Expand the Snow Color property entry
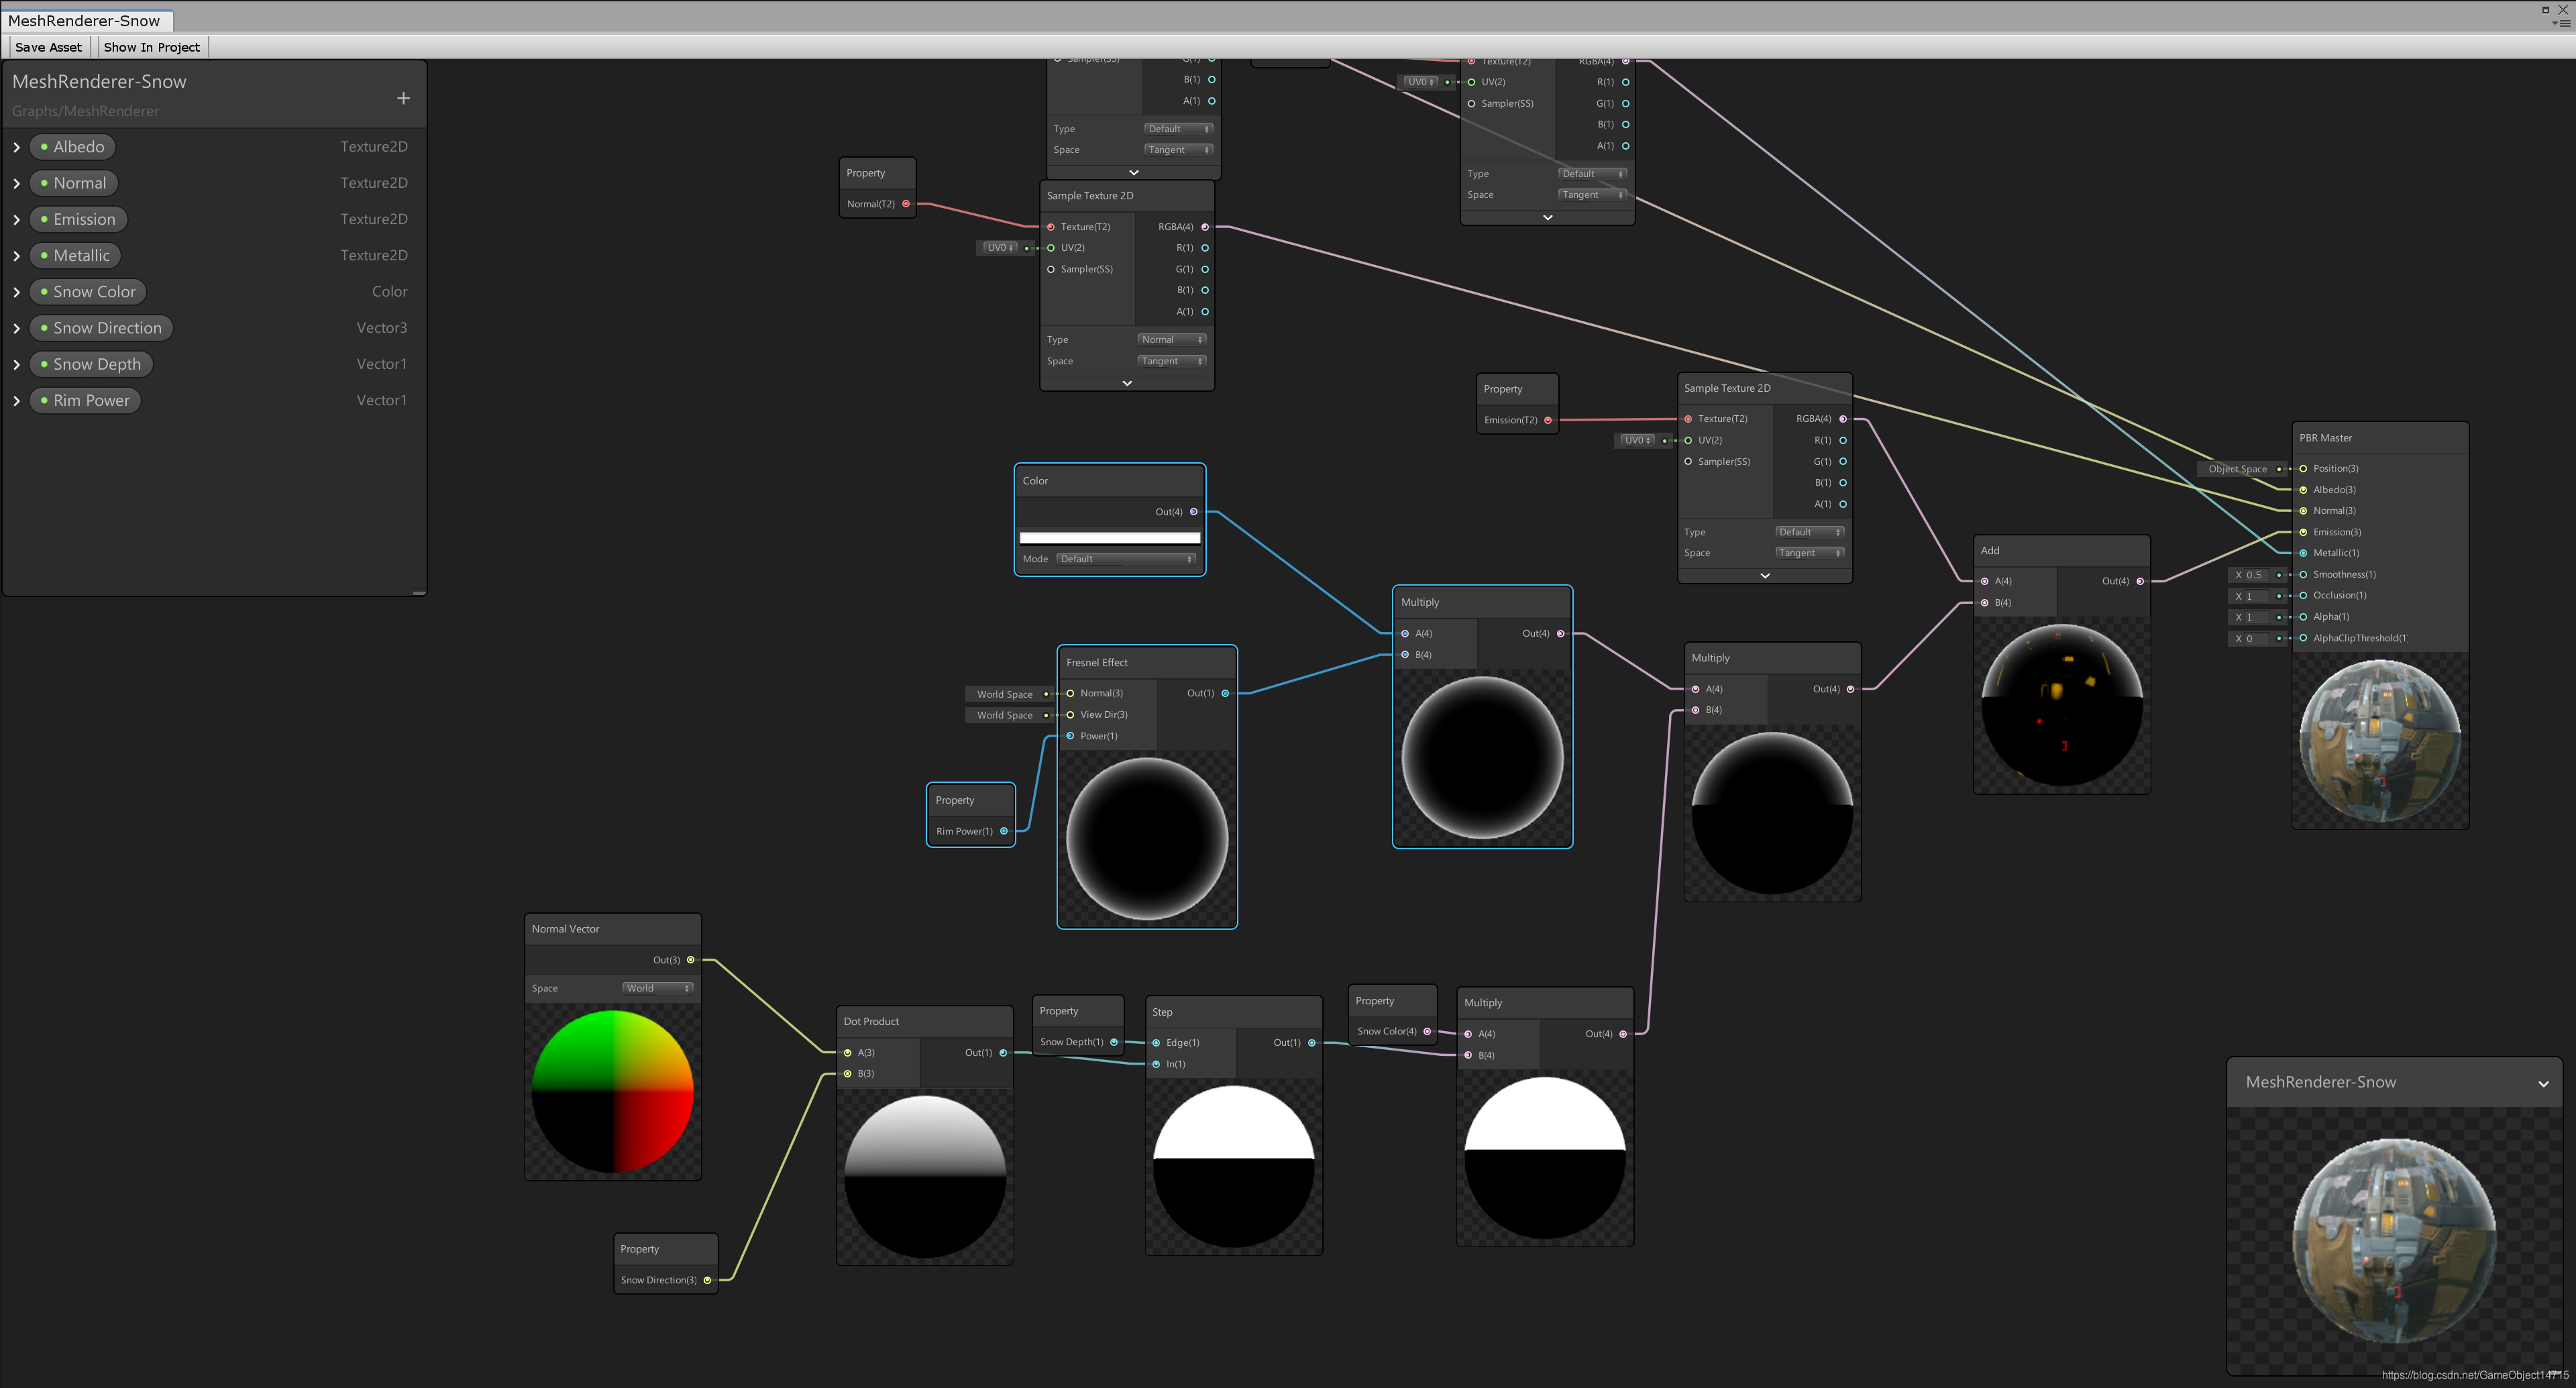Viewport: 2576px width, 1388px height. (x=17, y=292)
